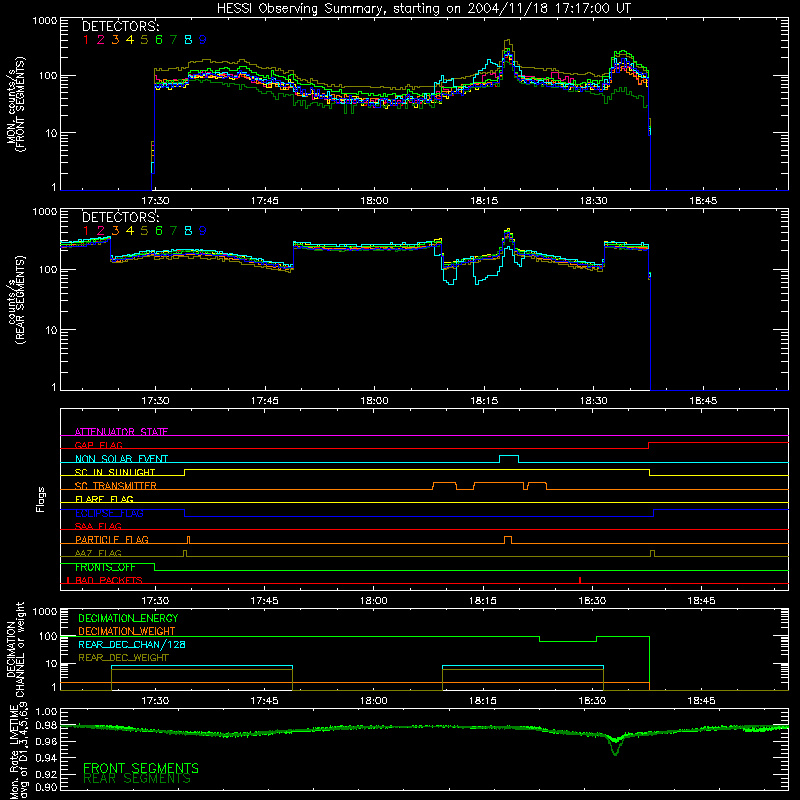Click the NON_SOLAR_EVENT flag label
This screenshot has width=800, height=800.
point(121,459)
